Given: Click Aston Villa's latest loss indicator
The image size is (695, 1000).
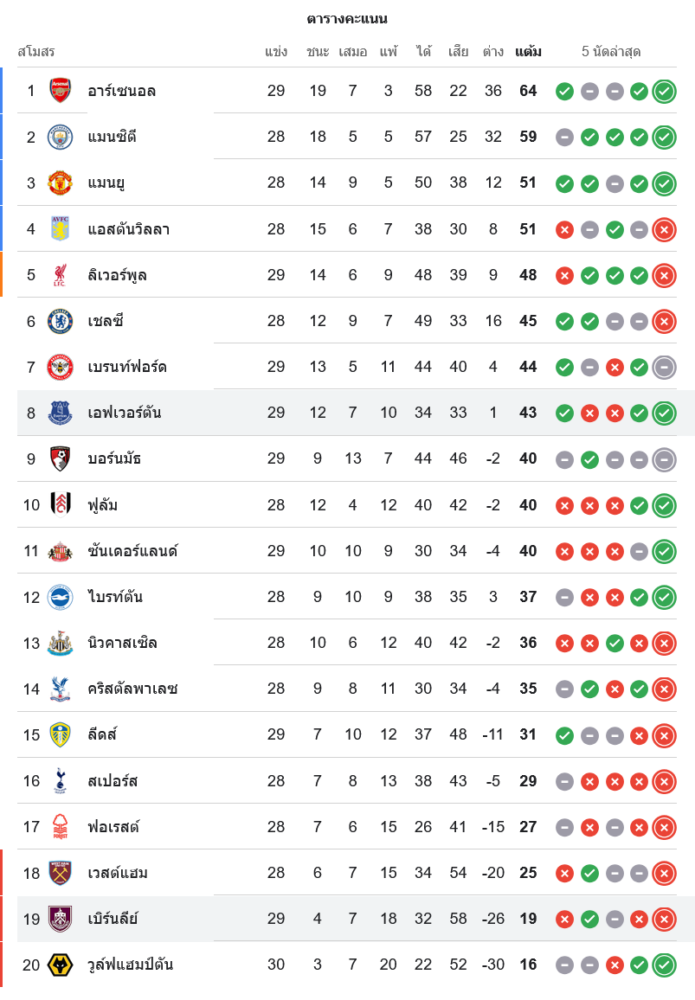Looking at the screenshot, I should point(664,230).
